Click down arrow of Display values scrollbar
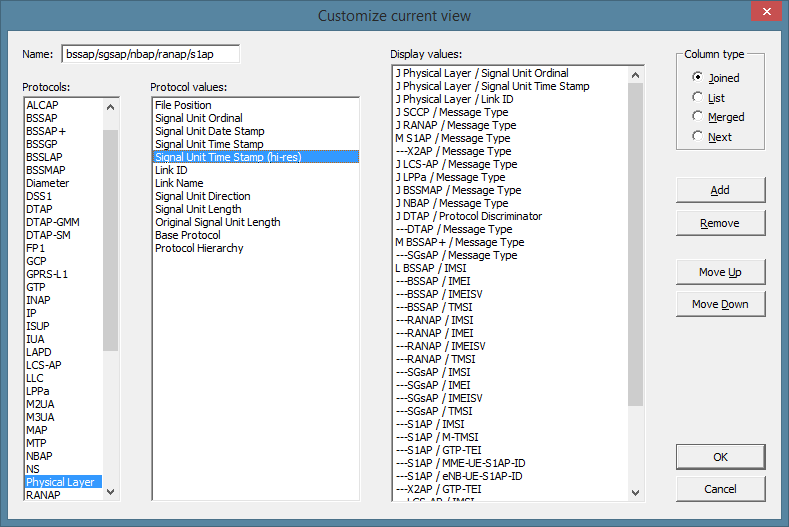 [636, 493]
